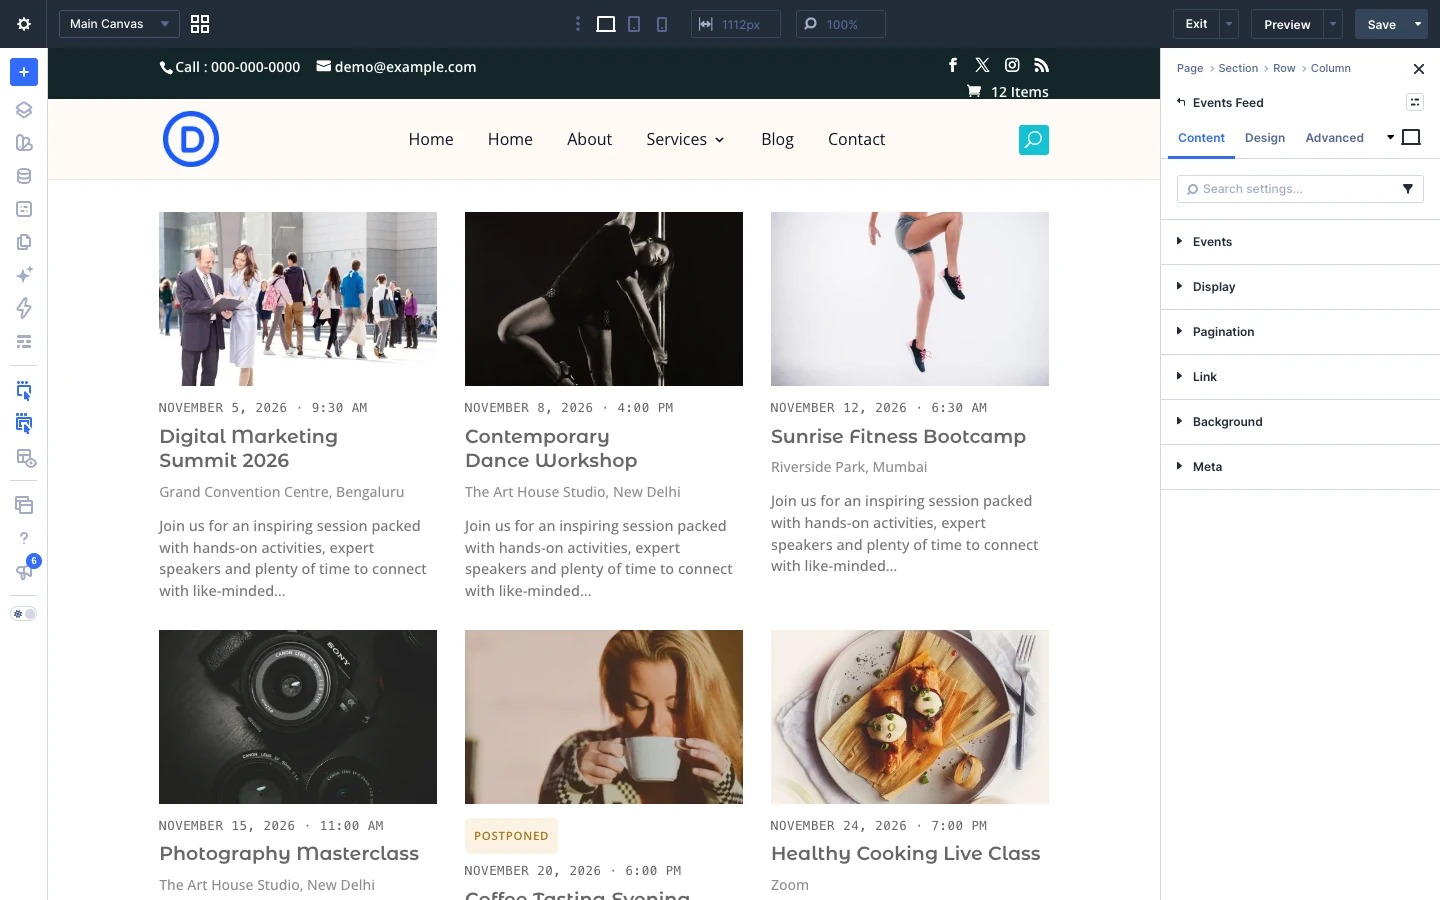Select the phone view icon
This screenshot has width=1440, height=900.
click(662, 24)
